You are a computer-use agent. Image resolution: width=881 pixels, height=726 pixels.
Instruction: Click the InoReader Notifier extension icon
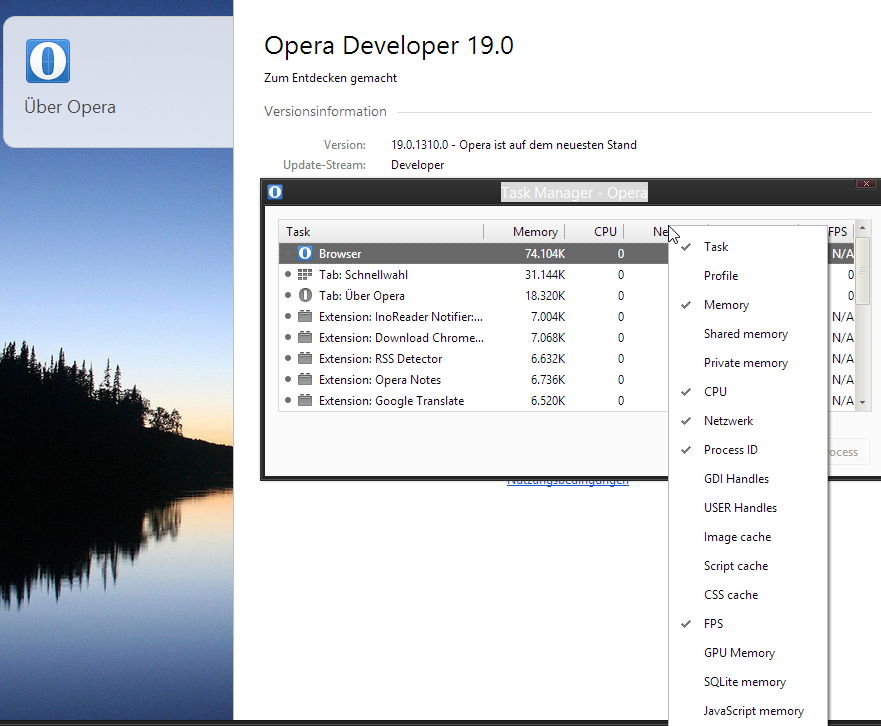pos(305,316)
